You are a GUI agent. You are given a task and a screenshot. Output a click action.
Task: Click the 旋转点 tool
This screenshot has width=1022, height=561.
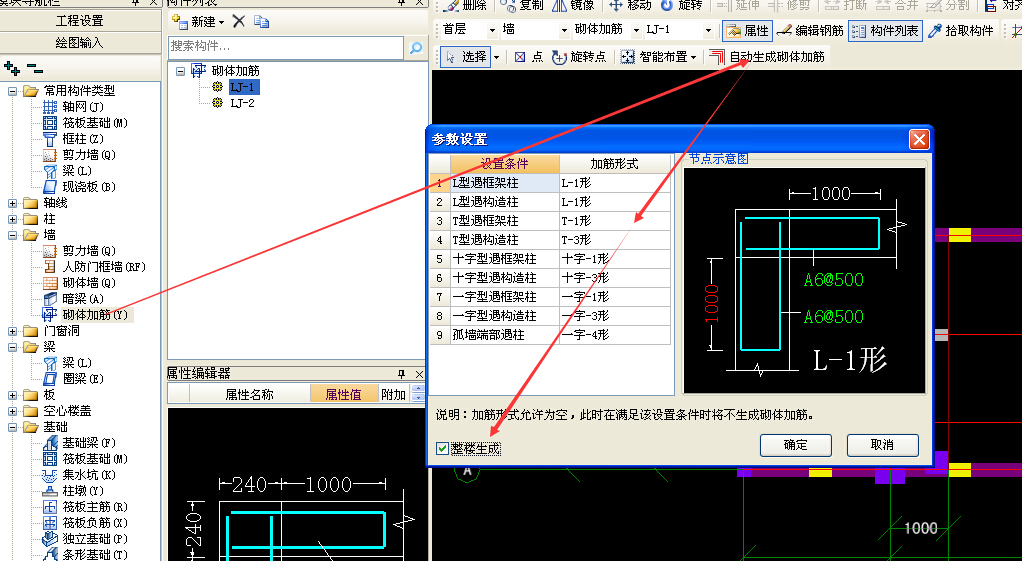(579, 57)
